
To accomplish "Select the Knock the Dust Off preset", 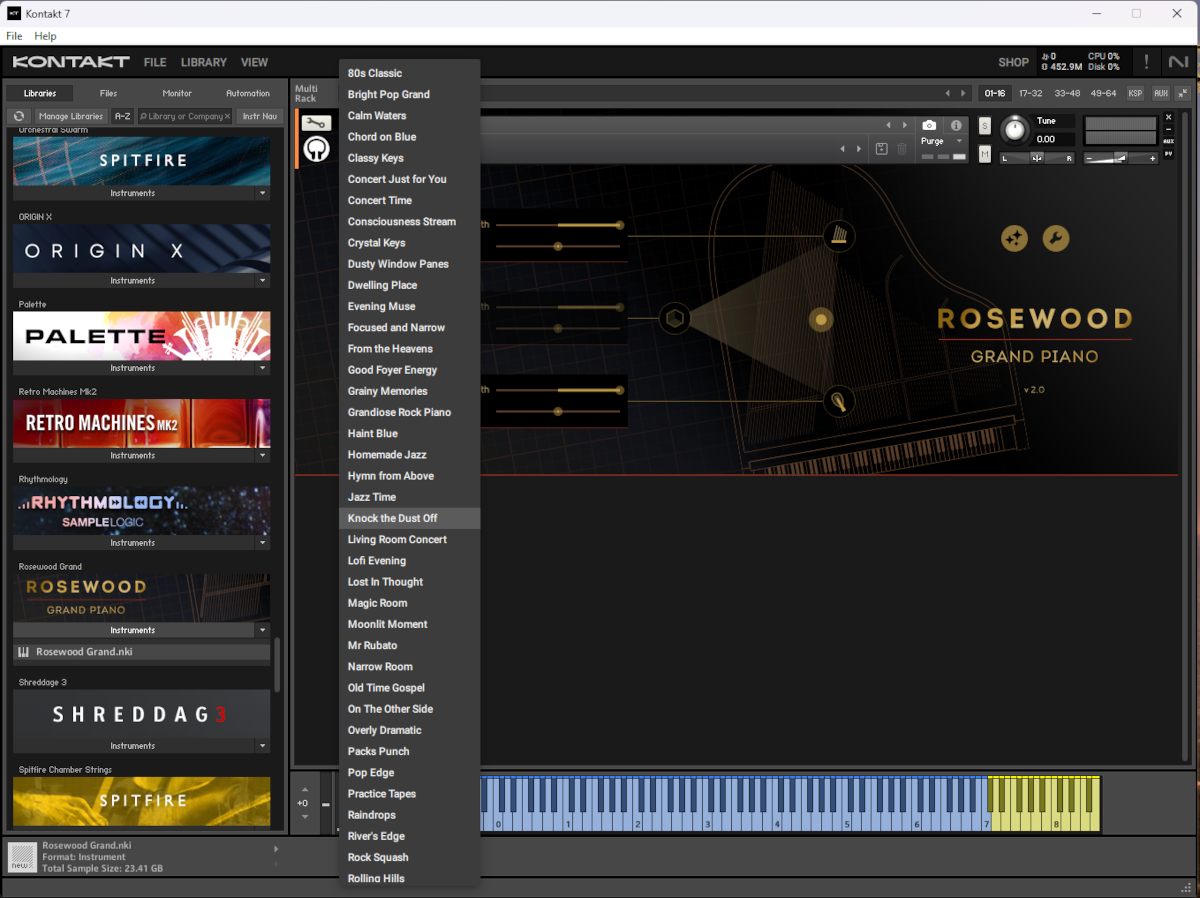I will pyautogui.click(x=410, y=518).
